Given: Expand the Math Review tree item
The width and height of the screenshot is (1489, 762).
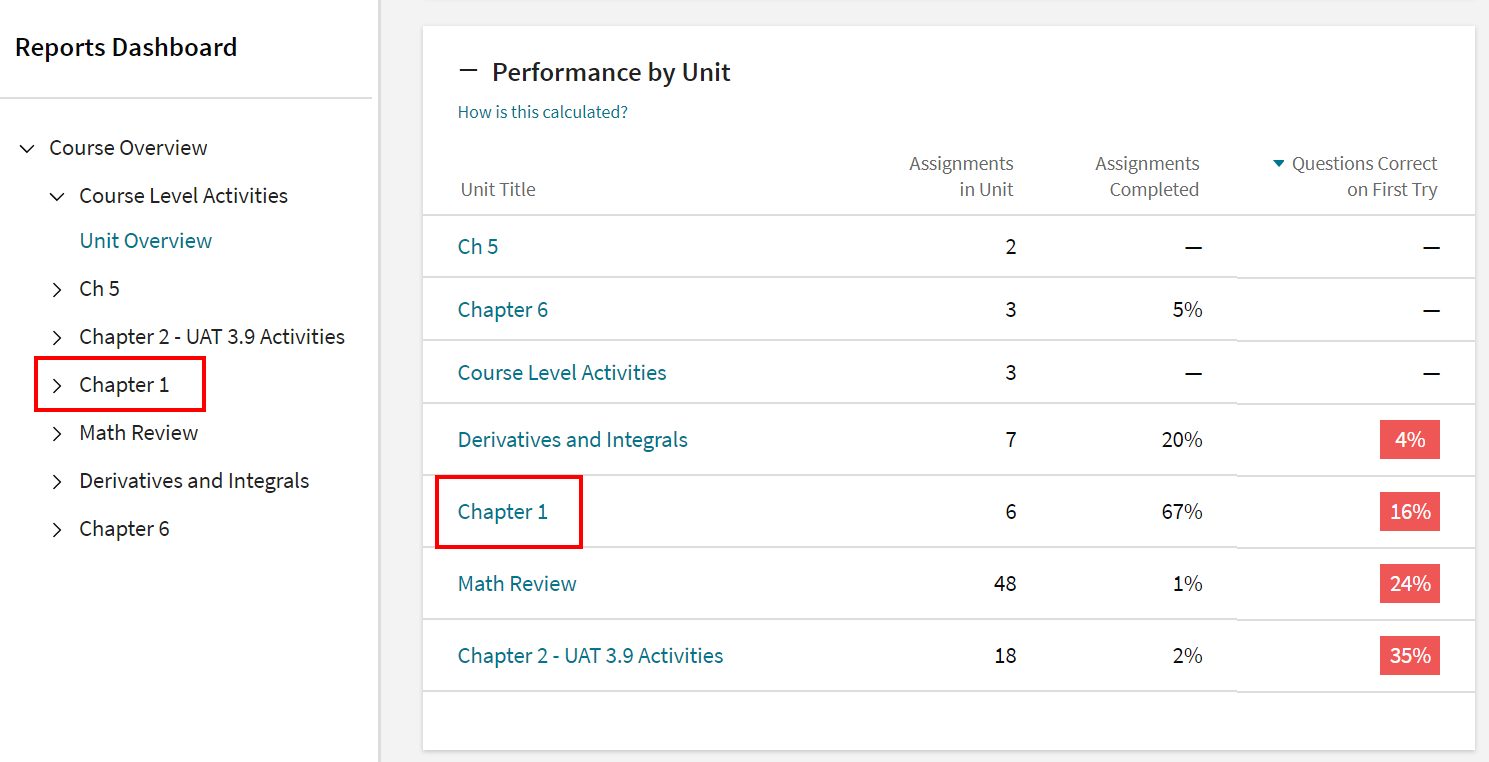Looking at the screenshot, I should (x=57, y=432).
